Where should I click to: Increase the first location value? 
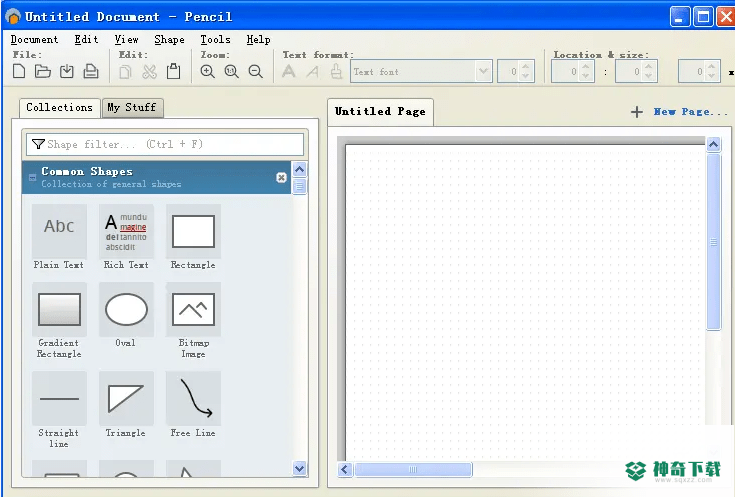pos(585,67)
